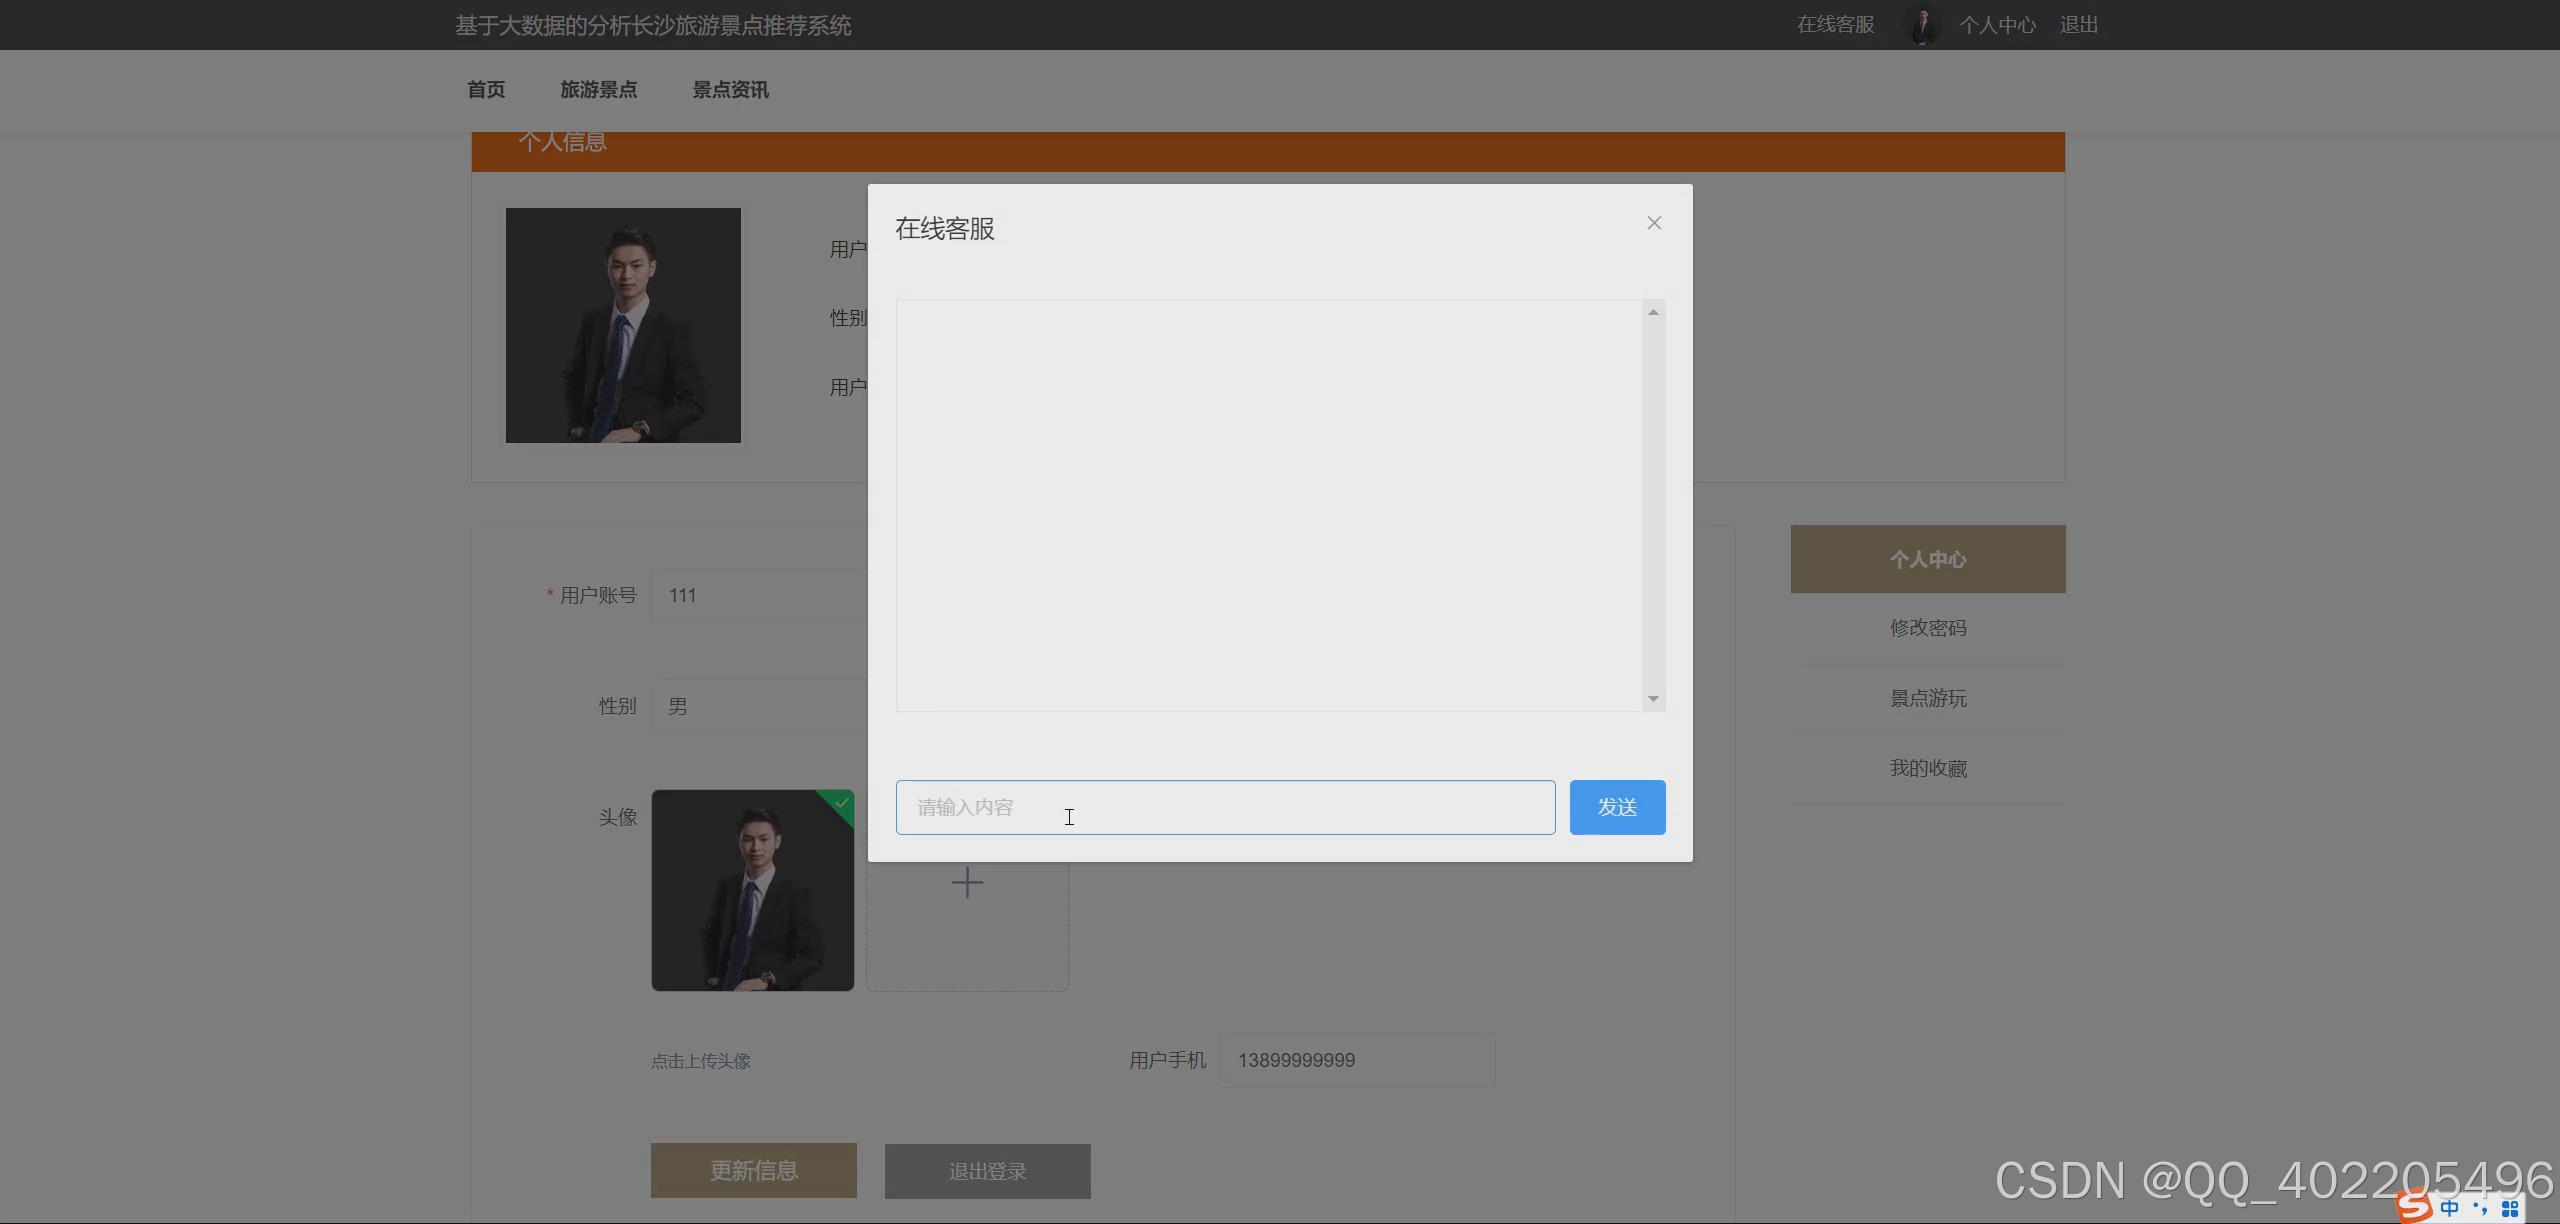Image resolution: width=2560 pixels, height=1224 pixels.
Task: Open the 景点资讯 navigation tab
Action: point(730,90)
